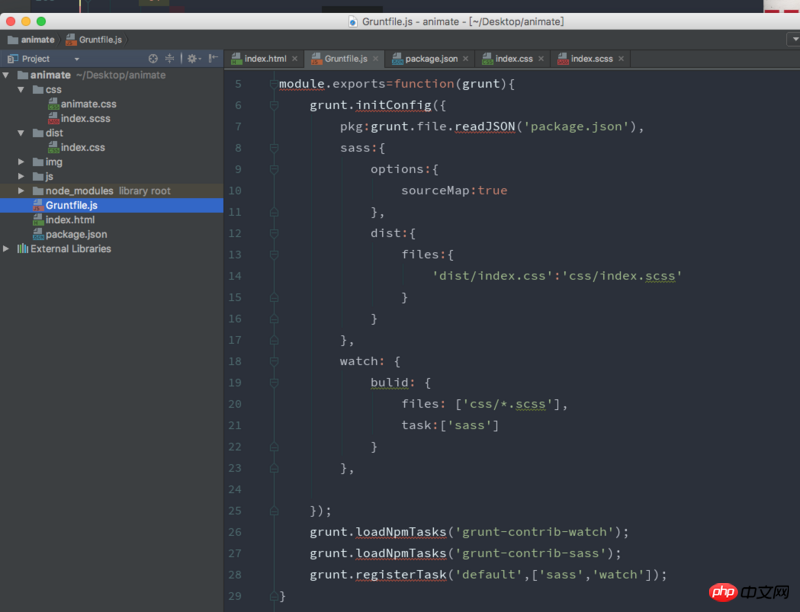This screenshot has width=800, height=612.
Task: Open the index.css editor tab
Action: [513, 59]
